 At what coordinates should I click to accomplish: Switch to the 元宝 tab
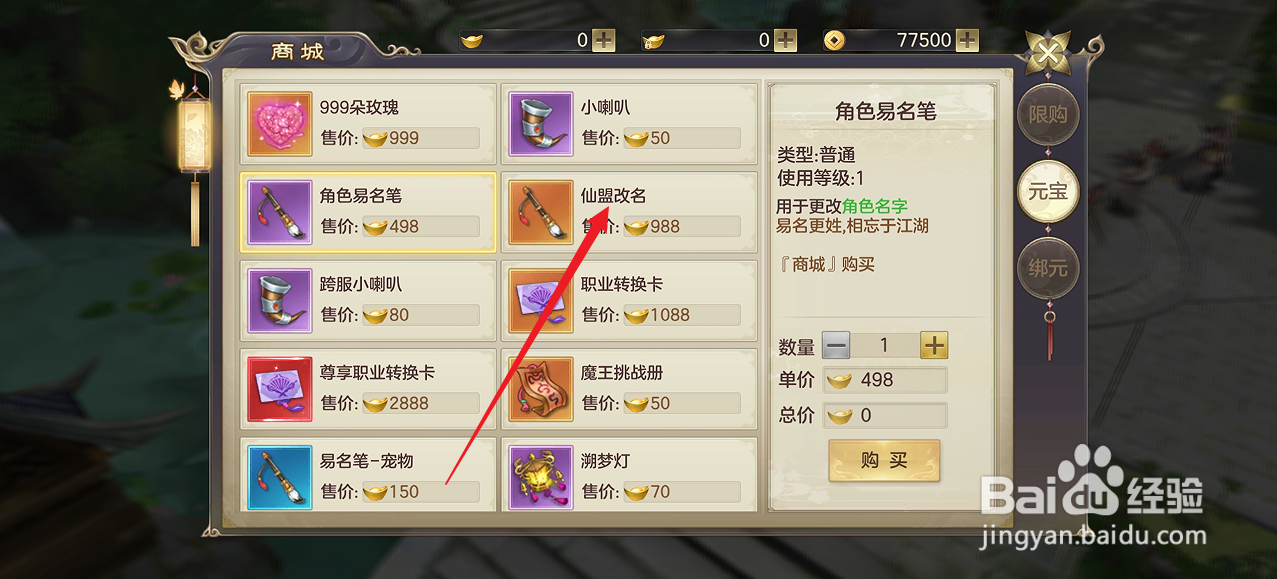tap(1048, 191)
